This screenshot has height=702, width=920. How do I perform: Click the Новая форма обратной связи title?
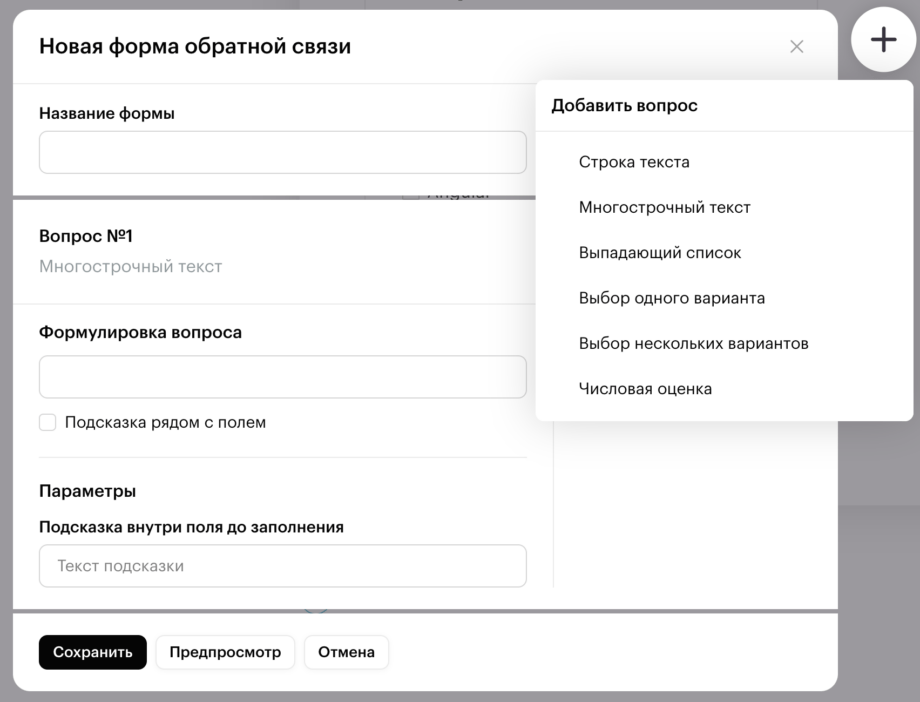click(195, 46)
